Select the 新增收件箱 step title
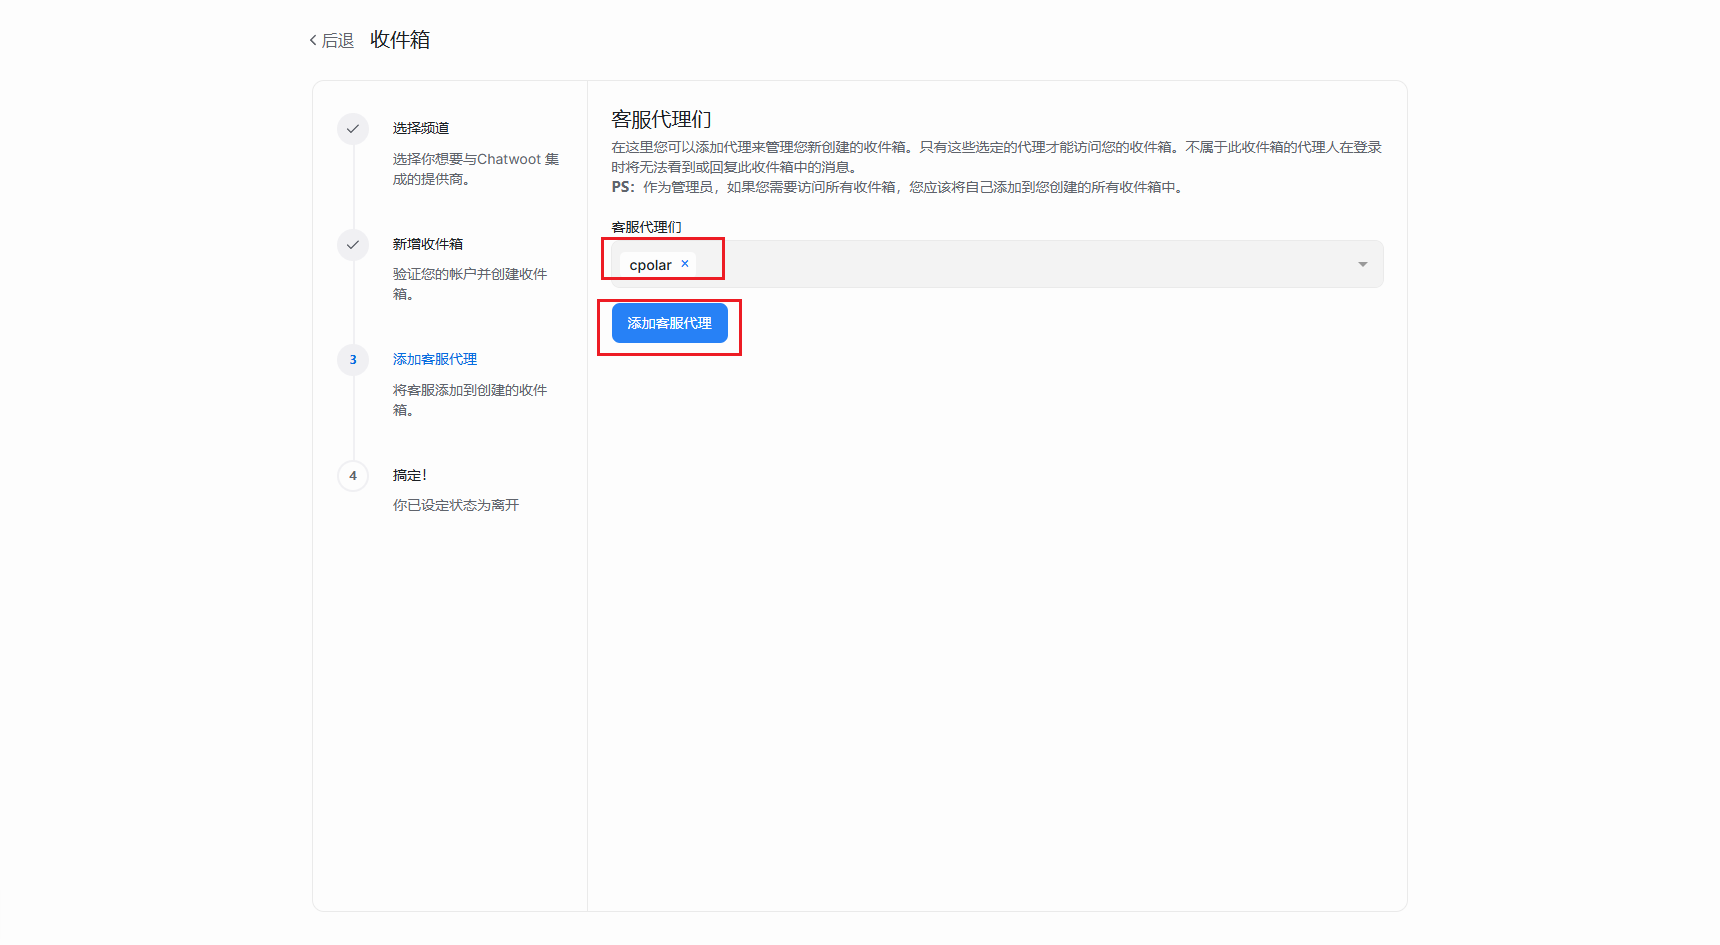Screen dimensions: 1720x945 [428, 244]
